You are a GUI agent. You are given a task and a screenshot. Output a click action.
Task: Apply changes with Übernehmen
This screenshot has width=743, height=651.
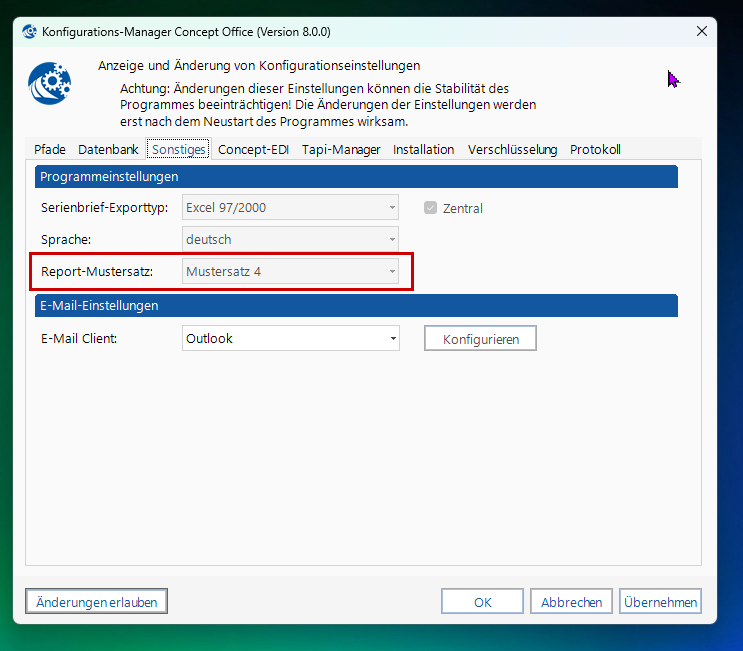point(660,602)
